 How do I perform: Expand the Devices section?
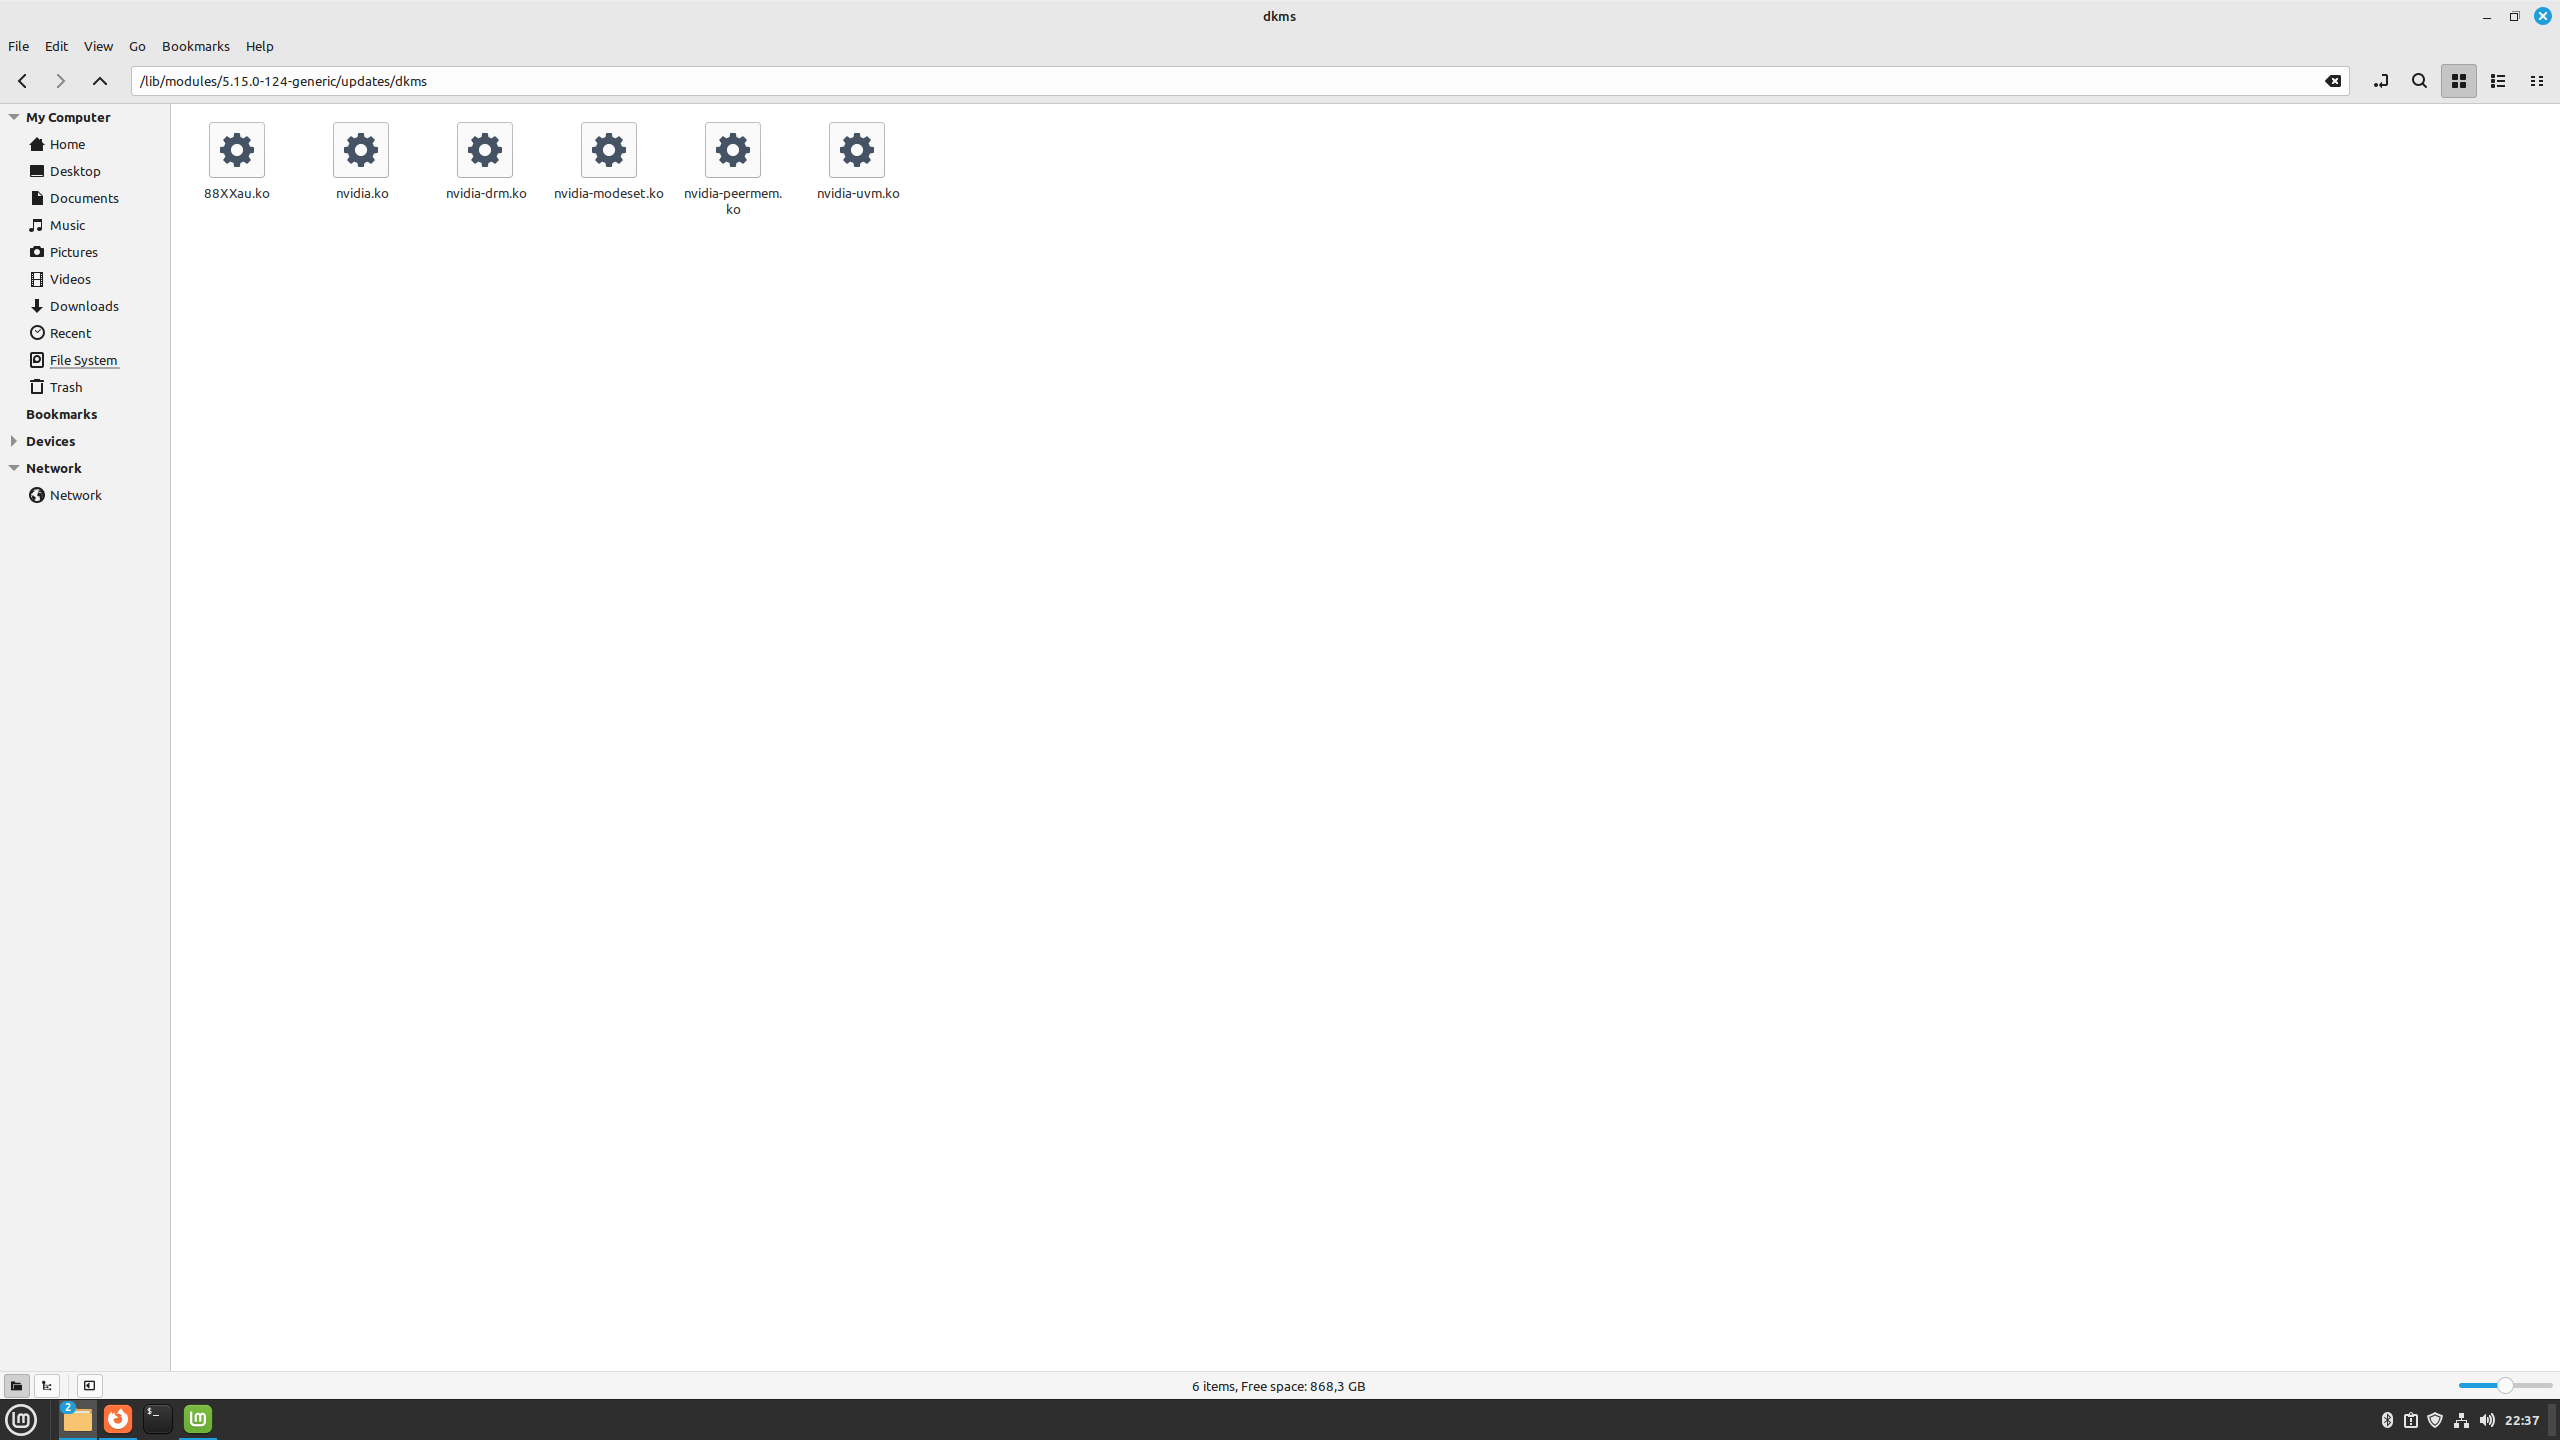coord(14,441)
